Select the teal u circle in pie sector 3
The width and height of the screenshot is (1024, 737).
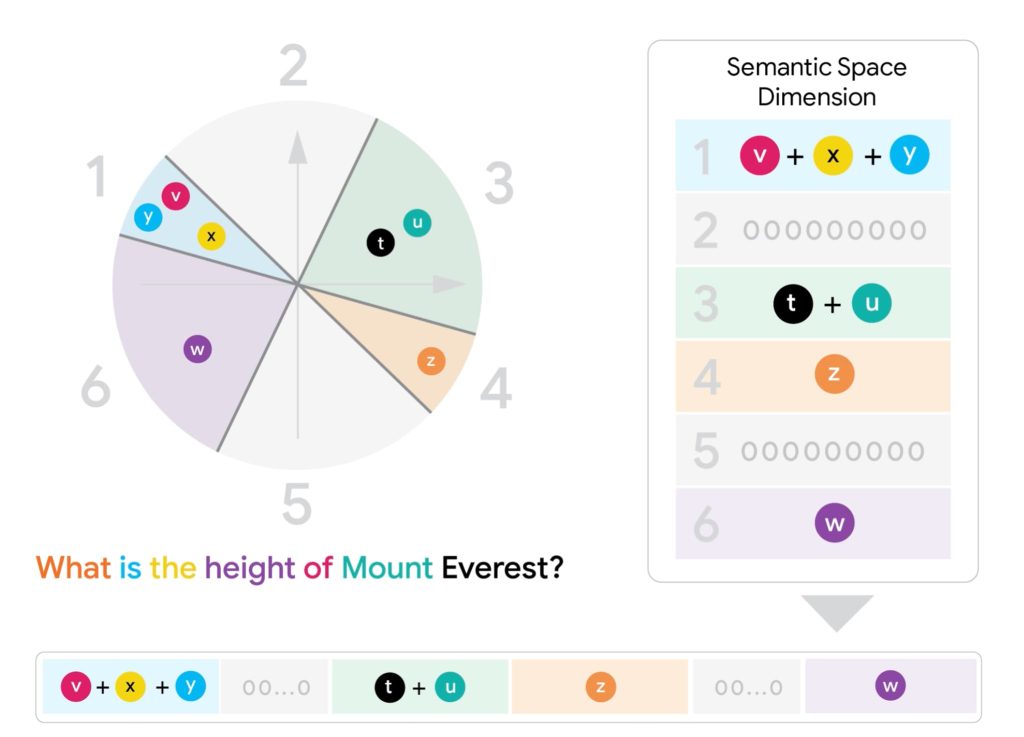[417, 223]
